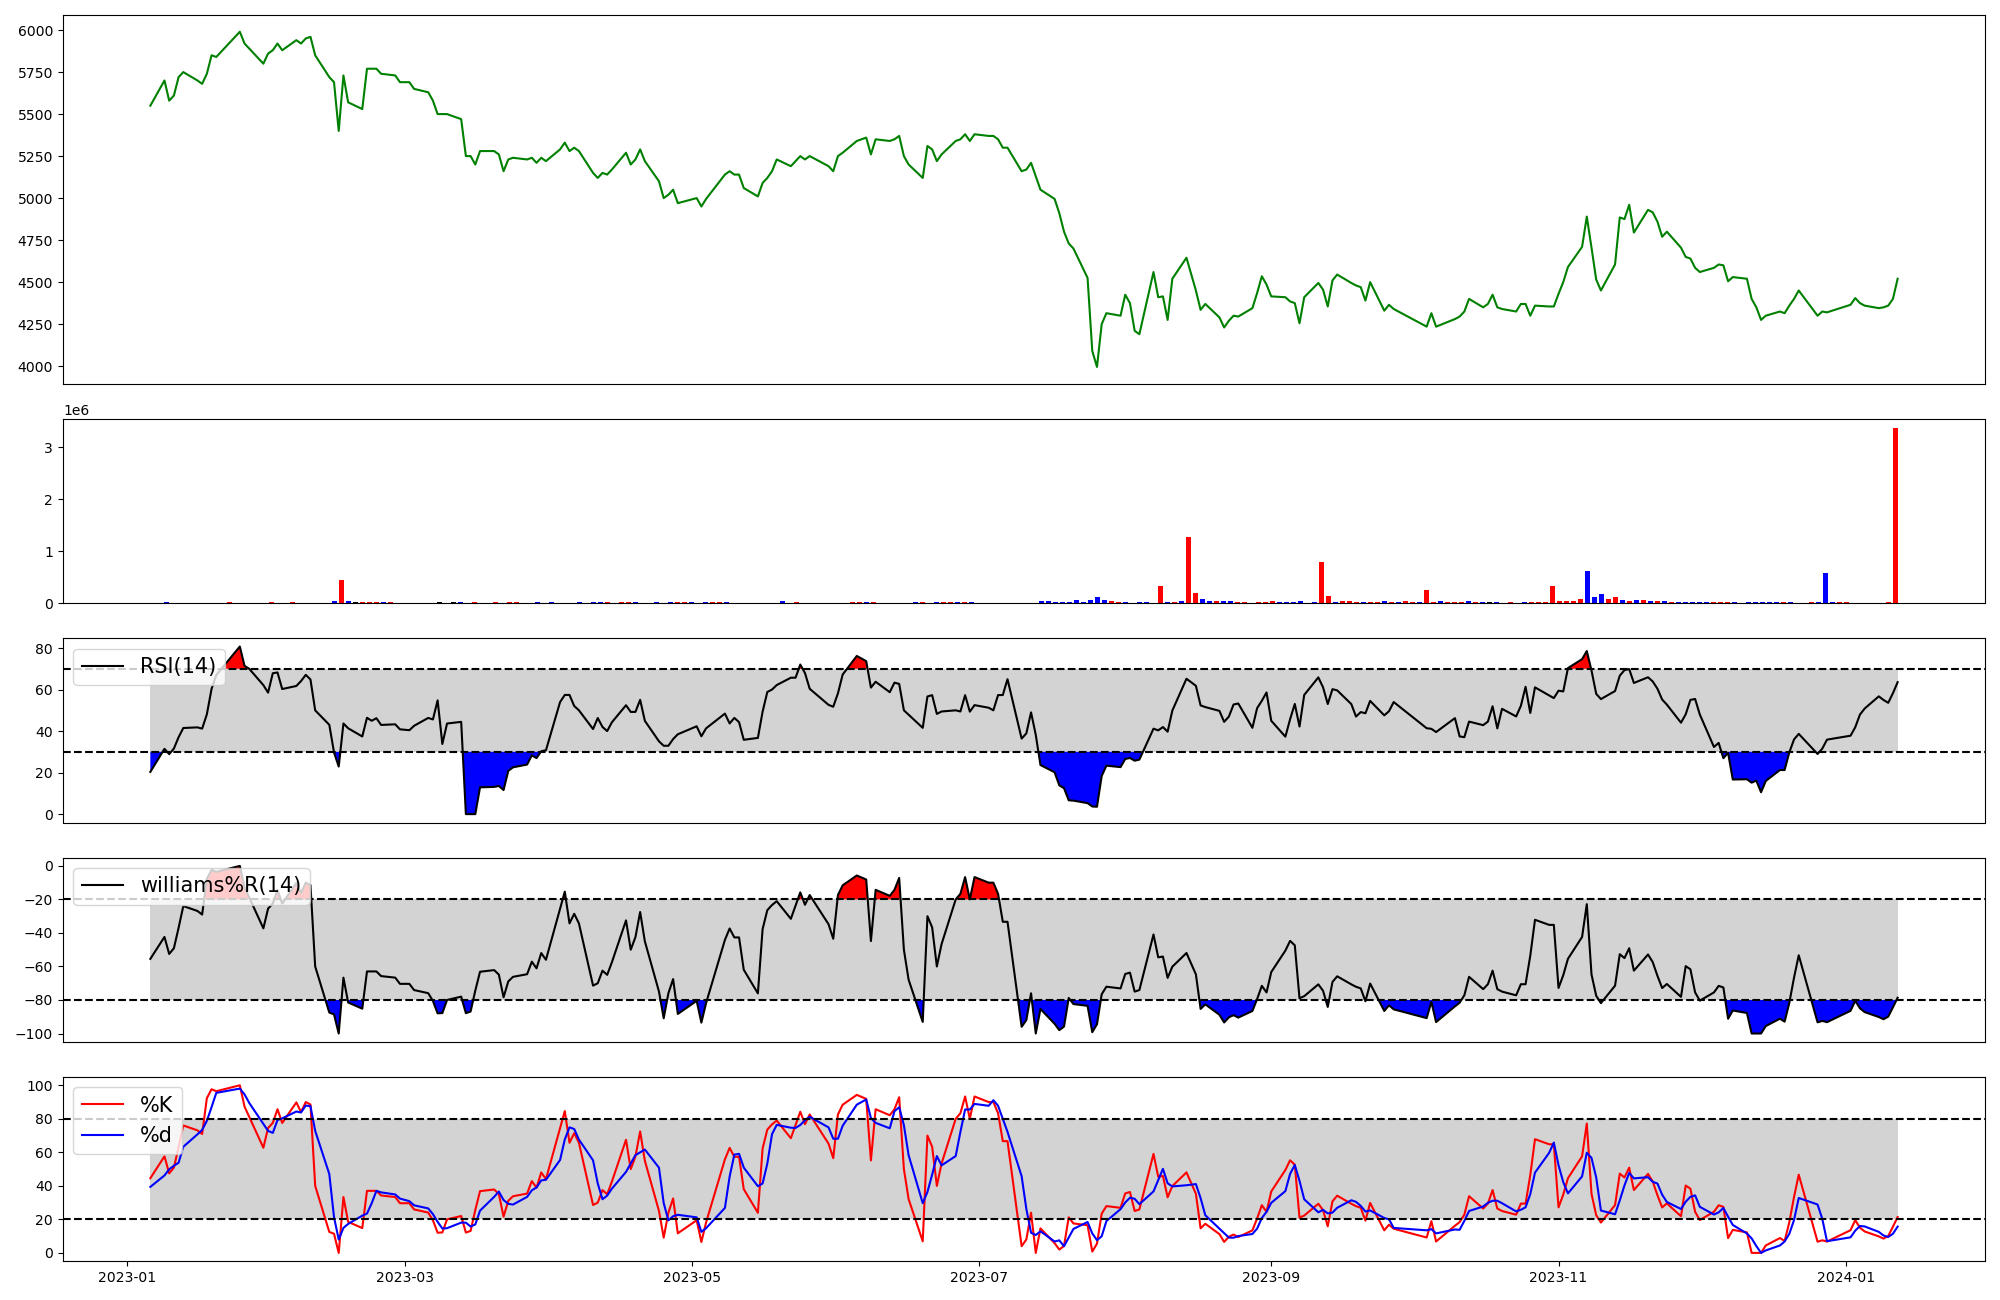This screenshot has width=2000, height=1300.
Task: Click the 1e6 volume scale label
Action: (x=77, y=411)
